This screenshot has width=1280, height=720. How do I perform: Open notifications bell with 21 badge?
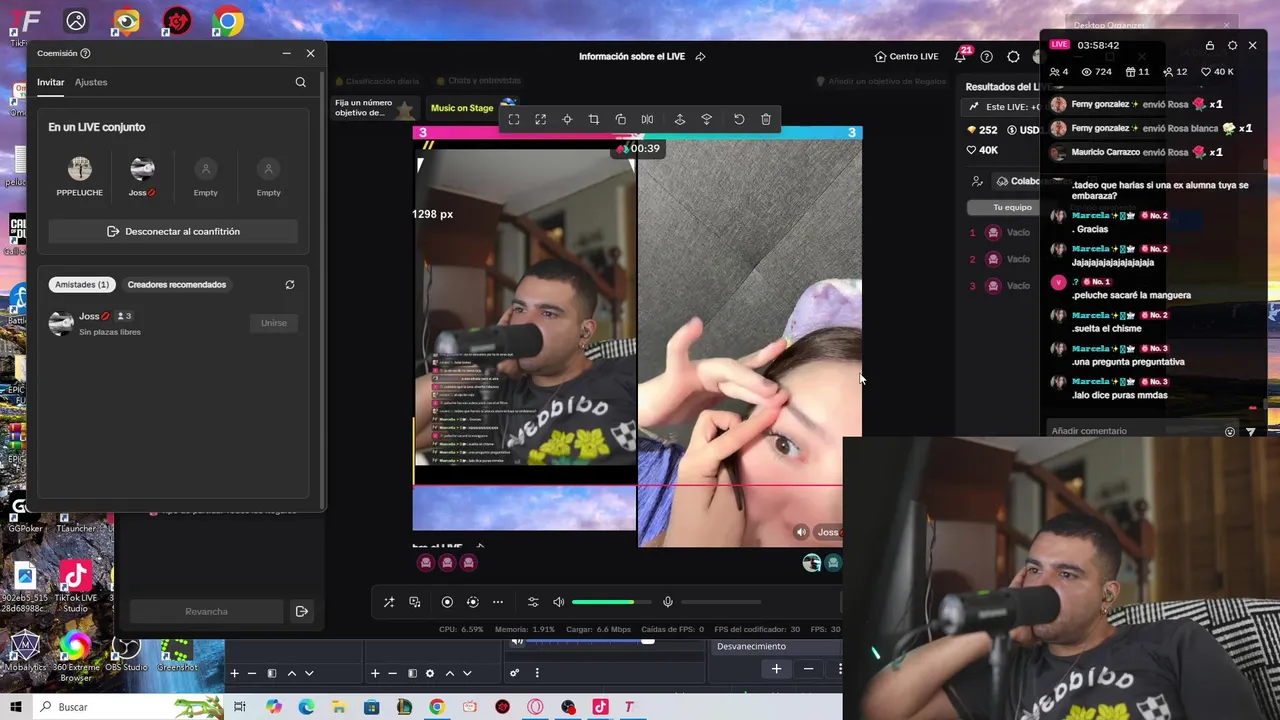click(961, 56)
